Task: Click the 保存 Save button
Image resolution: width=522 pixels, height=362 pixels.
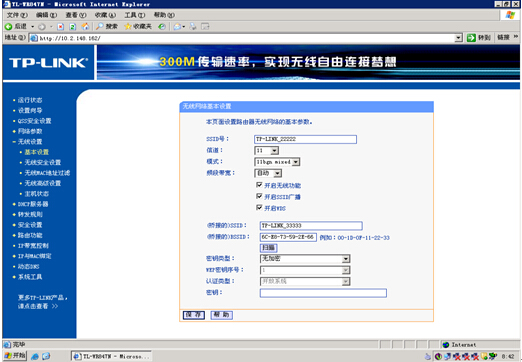Action: point(194,315)
